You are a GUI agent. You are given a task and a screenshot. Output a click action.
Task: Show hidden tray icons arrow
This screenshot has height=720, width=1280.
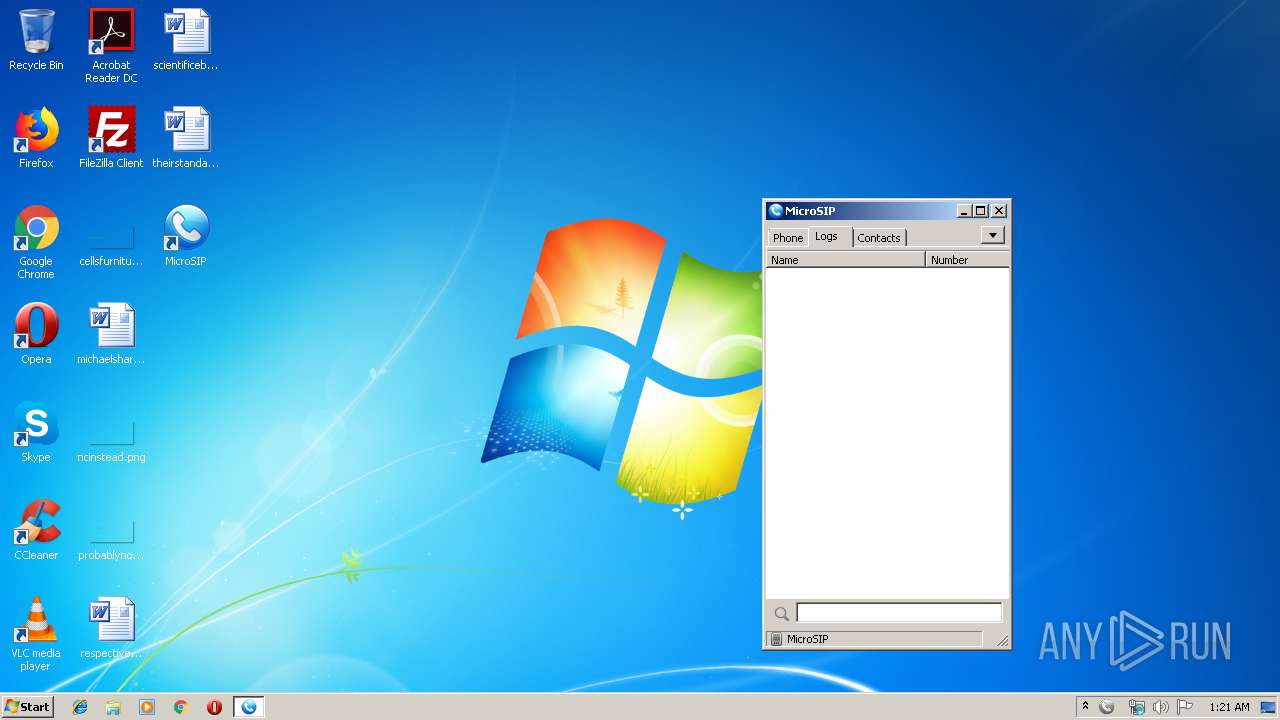click(x=1085, y=707)
